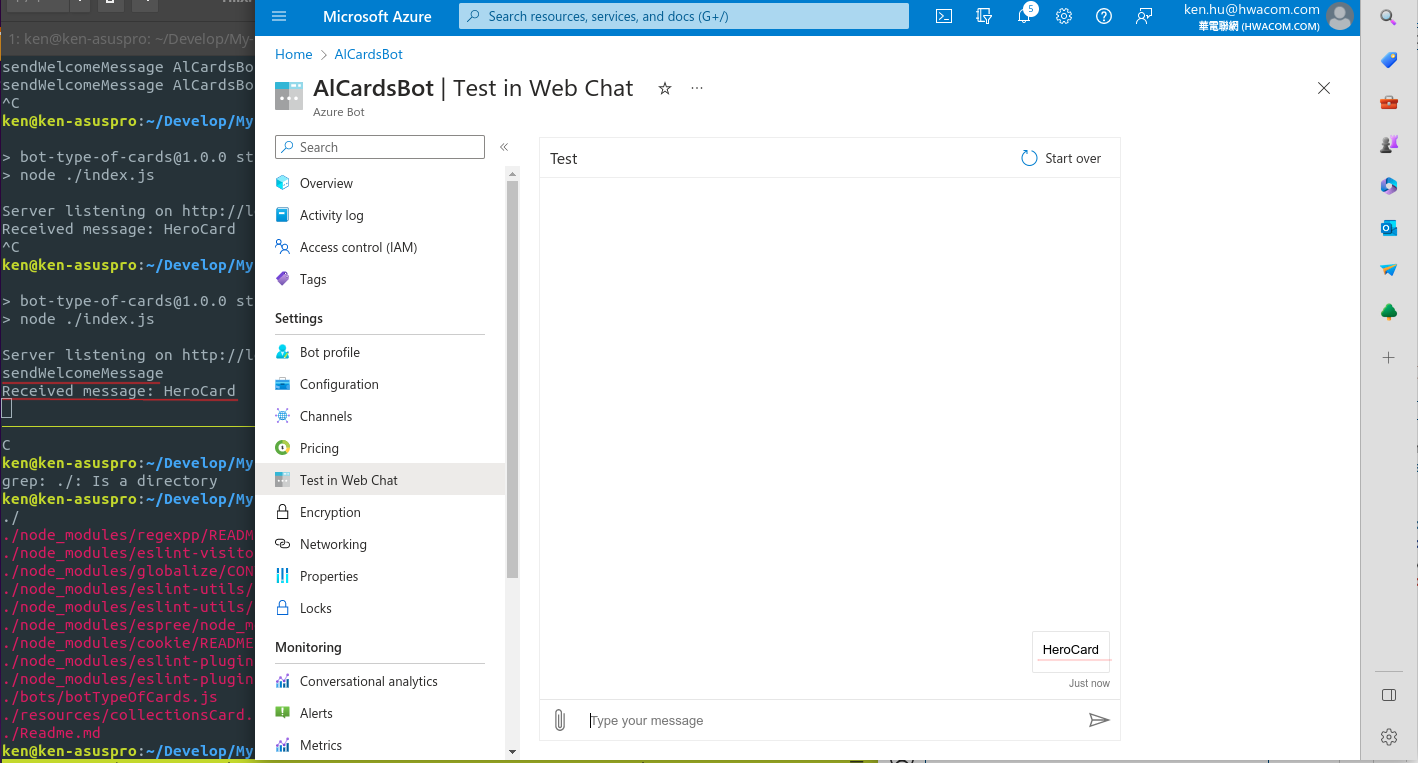Click the send message arrow
The image size is (1418, 763).
pyautogui.click(x=1100, y=719)
